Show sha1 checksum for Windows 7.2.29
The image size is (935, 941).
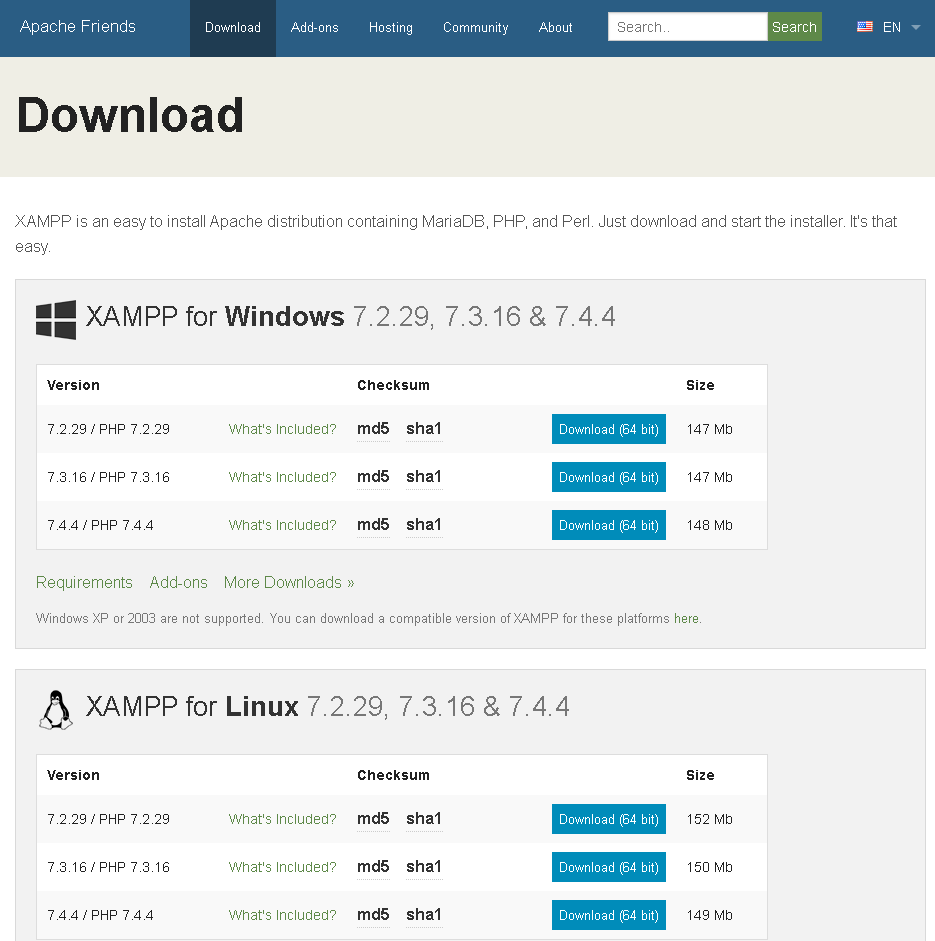(x=424, y=429)
